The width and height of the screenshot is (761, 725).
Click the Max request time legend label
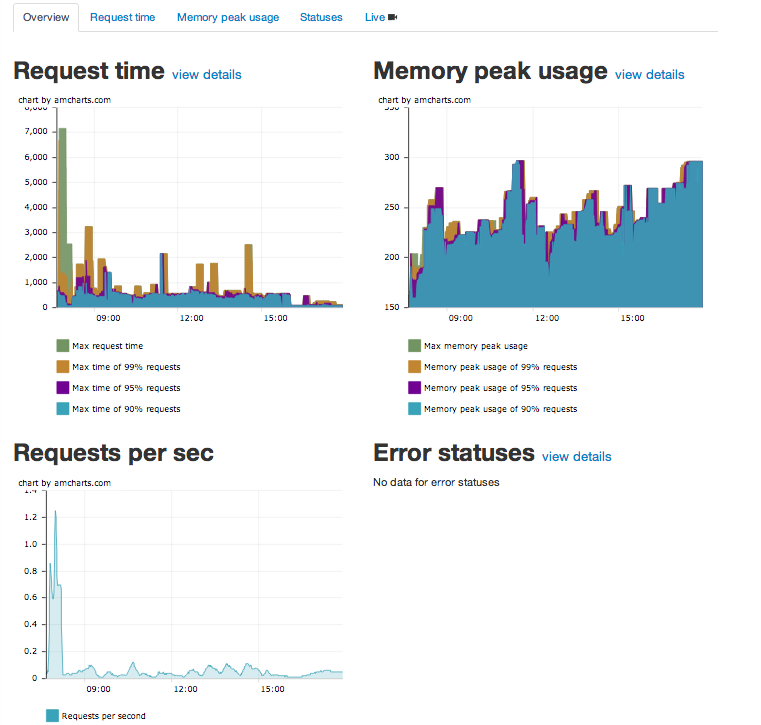[x=108, y=346]
